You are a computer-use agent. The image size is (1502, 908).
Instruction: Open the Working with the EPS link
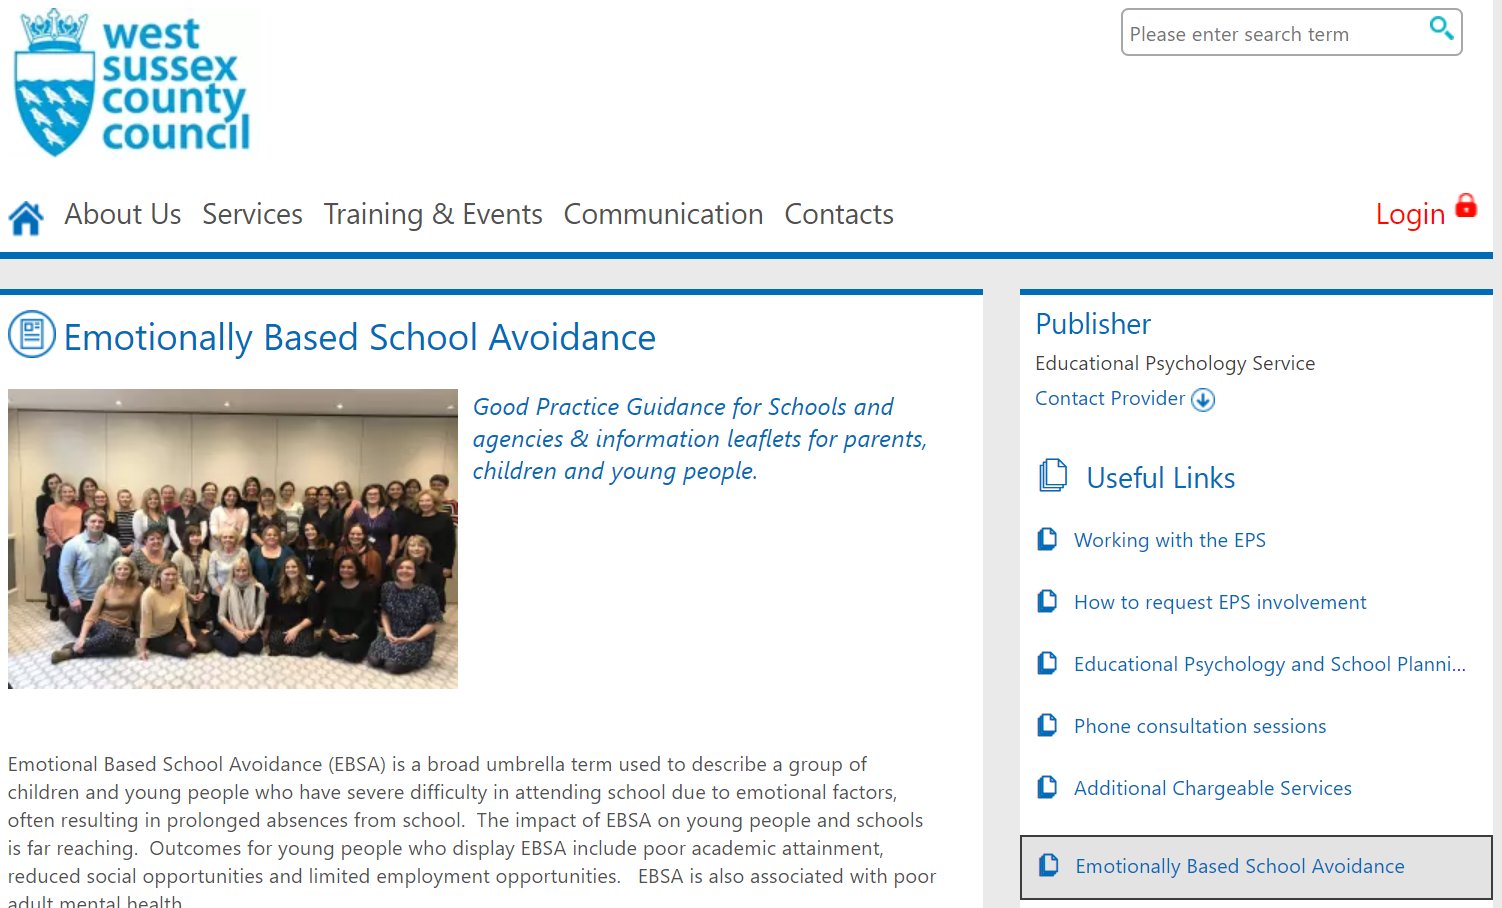coord(1169,540)
